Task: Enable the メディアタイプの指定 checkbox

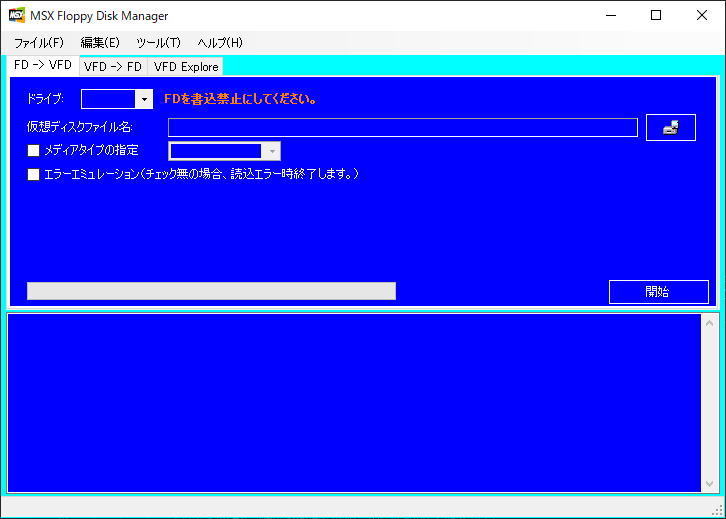Action: tap(34, 151)
